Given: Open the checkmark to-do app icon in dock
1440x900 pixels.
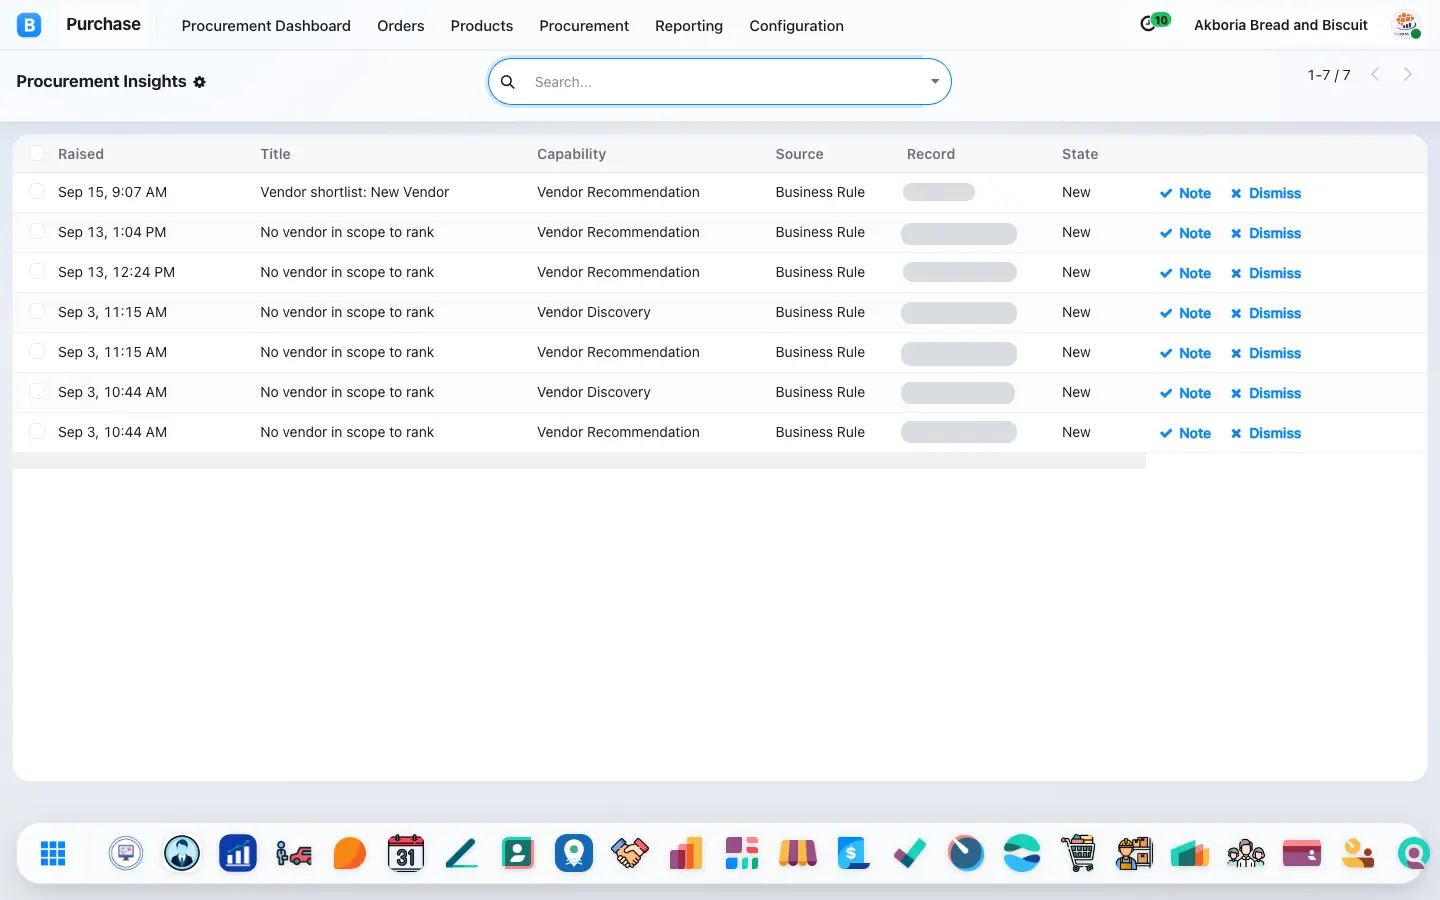Looking at the screenshot, I should click(x=910, y=853).
